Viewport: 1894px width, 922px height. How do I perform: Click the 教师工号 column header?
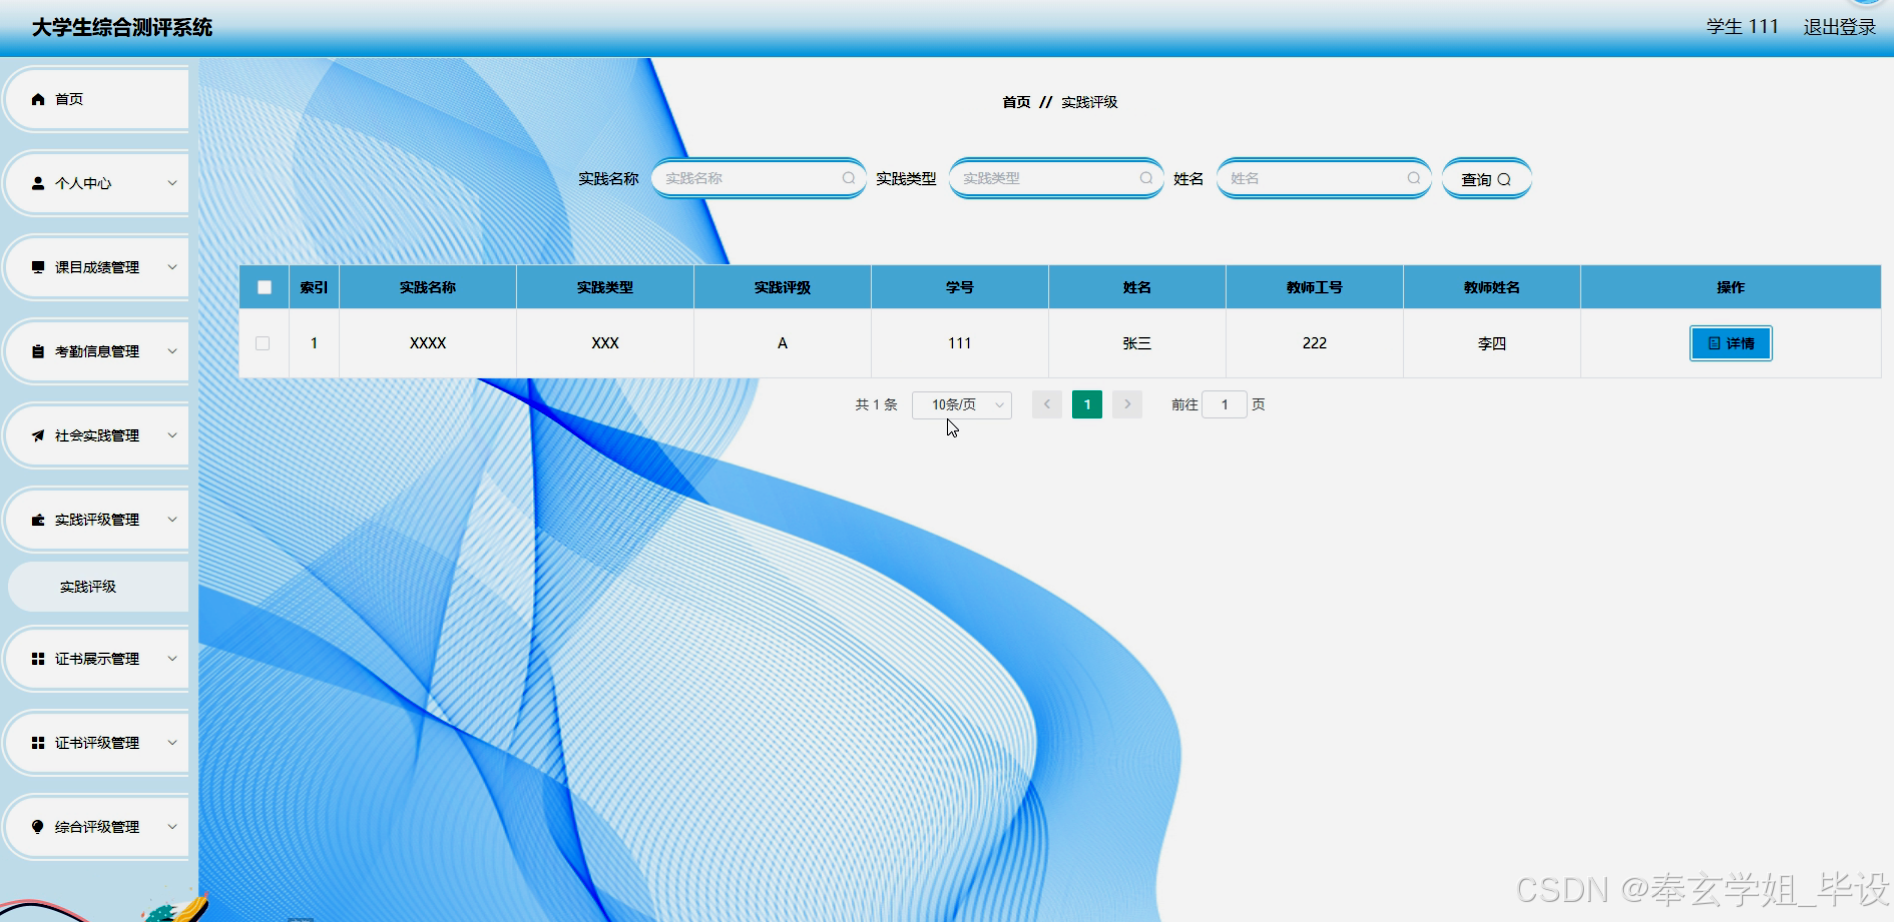[x=1314, y=287]
